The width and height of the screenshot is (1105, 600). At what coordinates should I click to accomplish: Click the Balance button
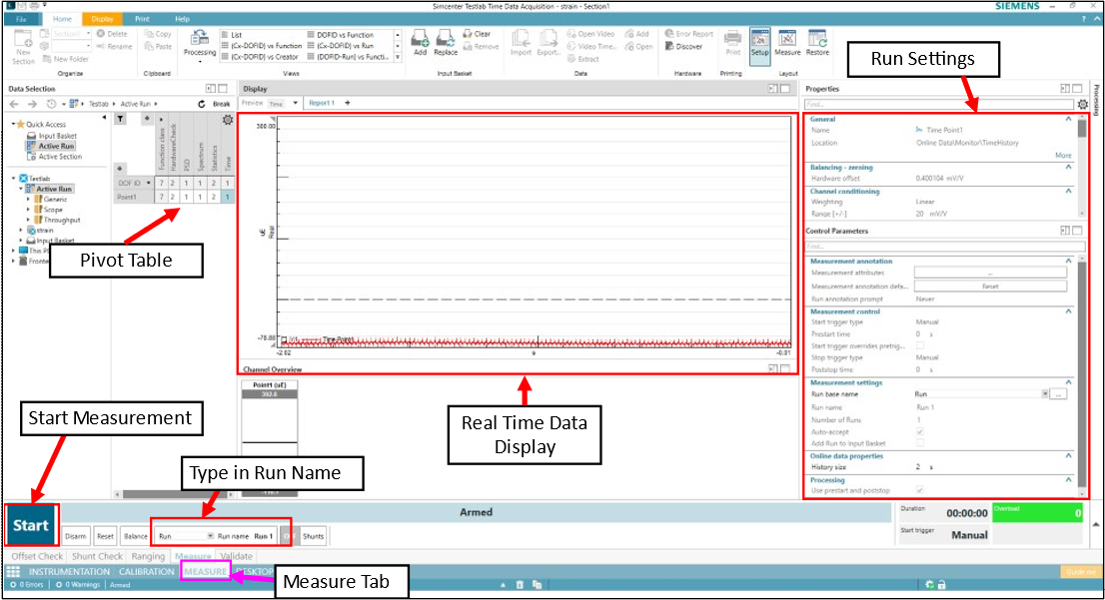[135, 536]
